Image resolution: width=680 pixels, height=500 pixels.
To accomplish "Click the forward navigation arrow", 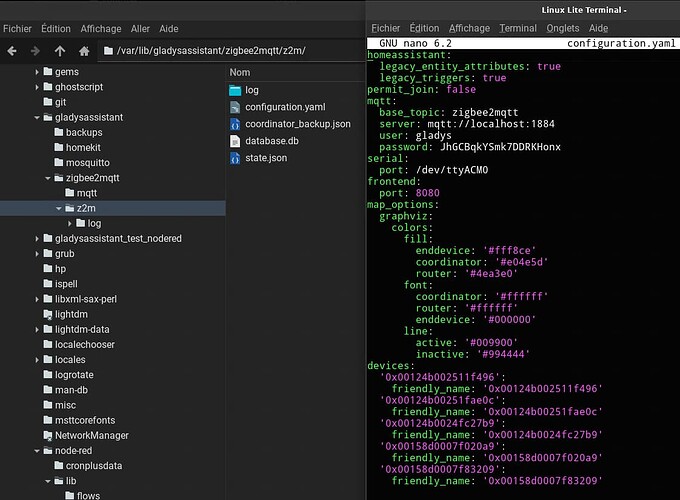I will pyautogui.click(x=35, y=50).
